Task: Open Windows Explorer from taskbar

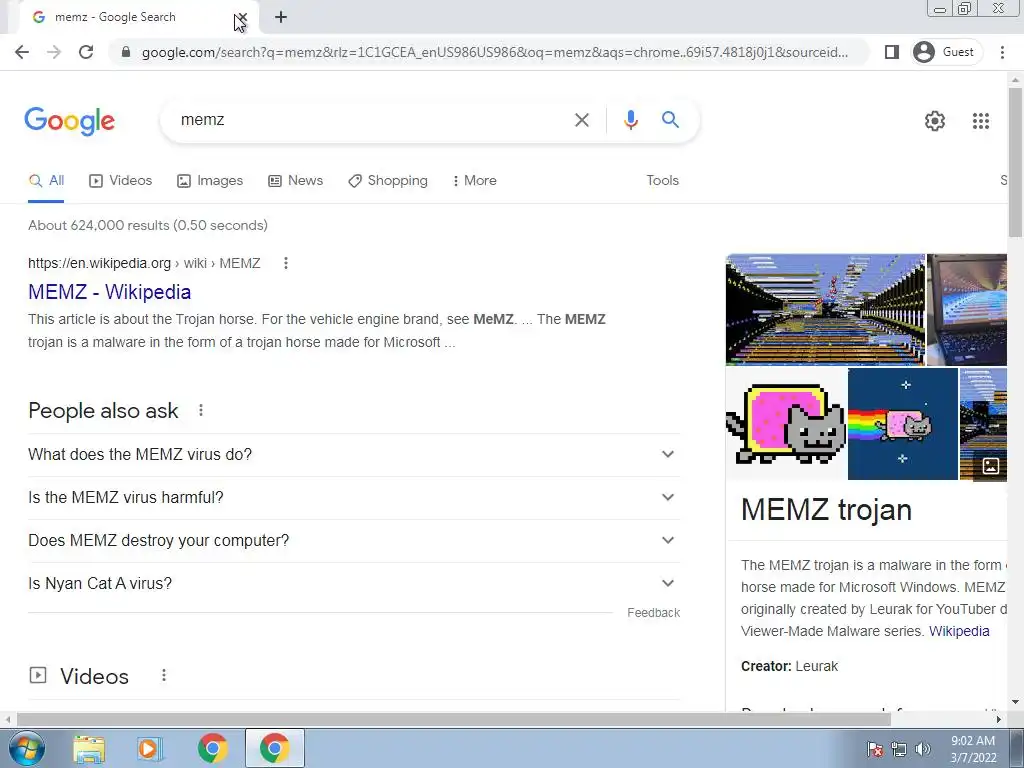Action: tap(89, 748)
